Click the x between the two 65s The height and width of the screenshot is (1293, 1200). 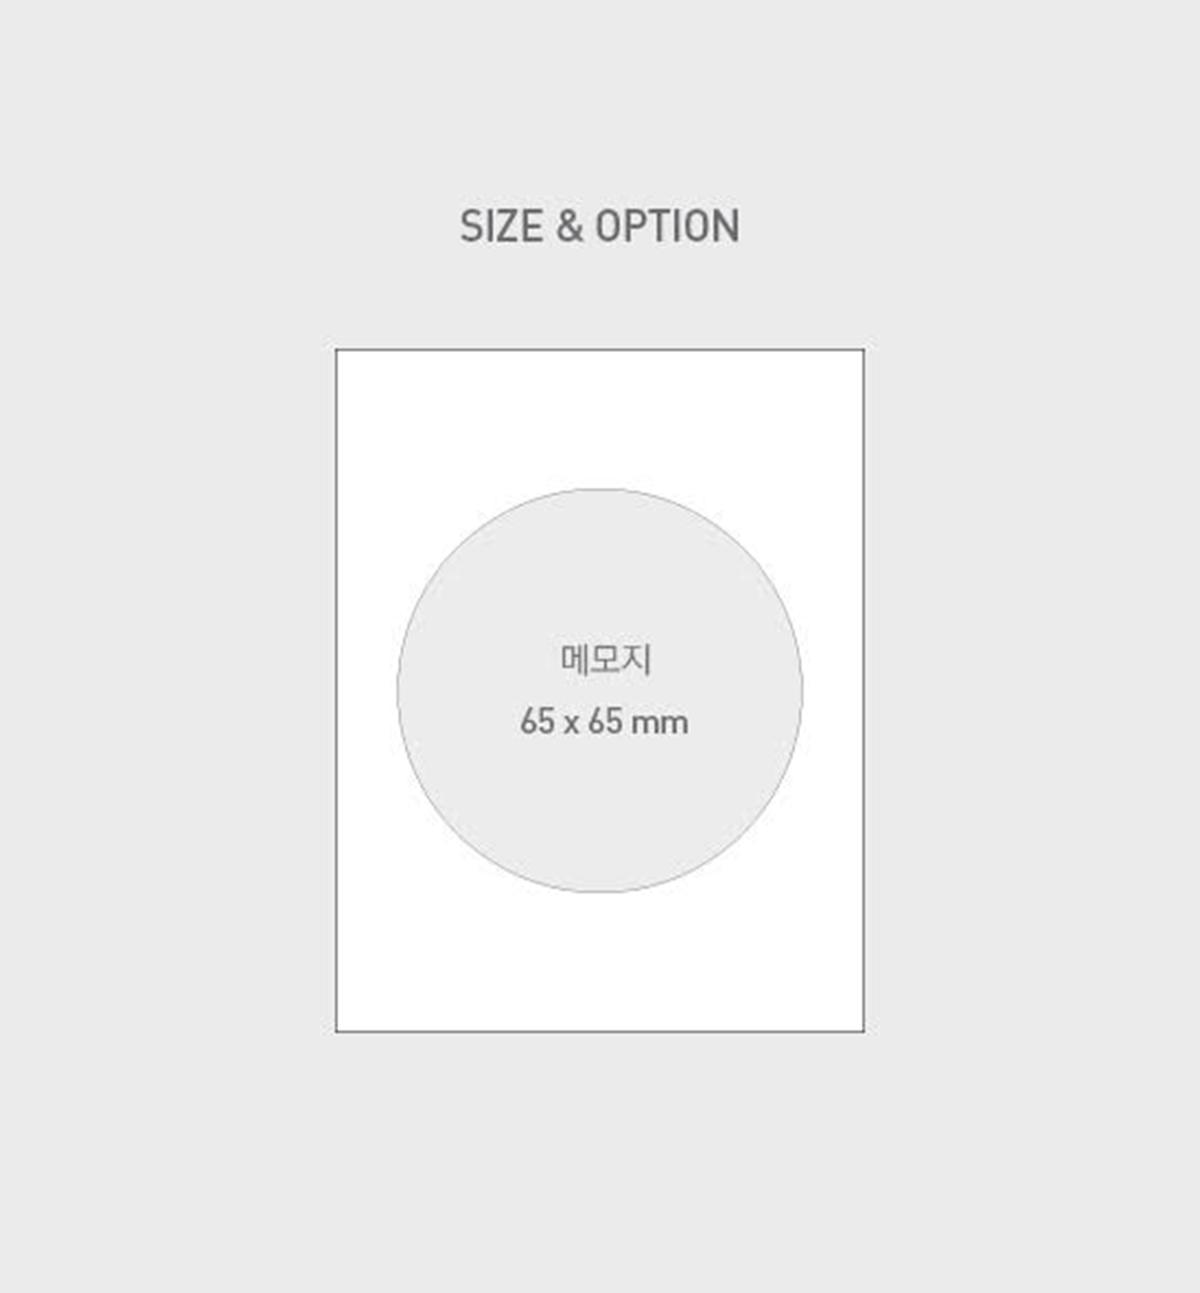click(571, 723)
